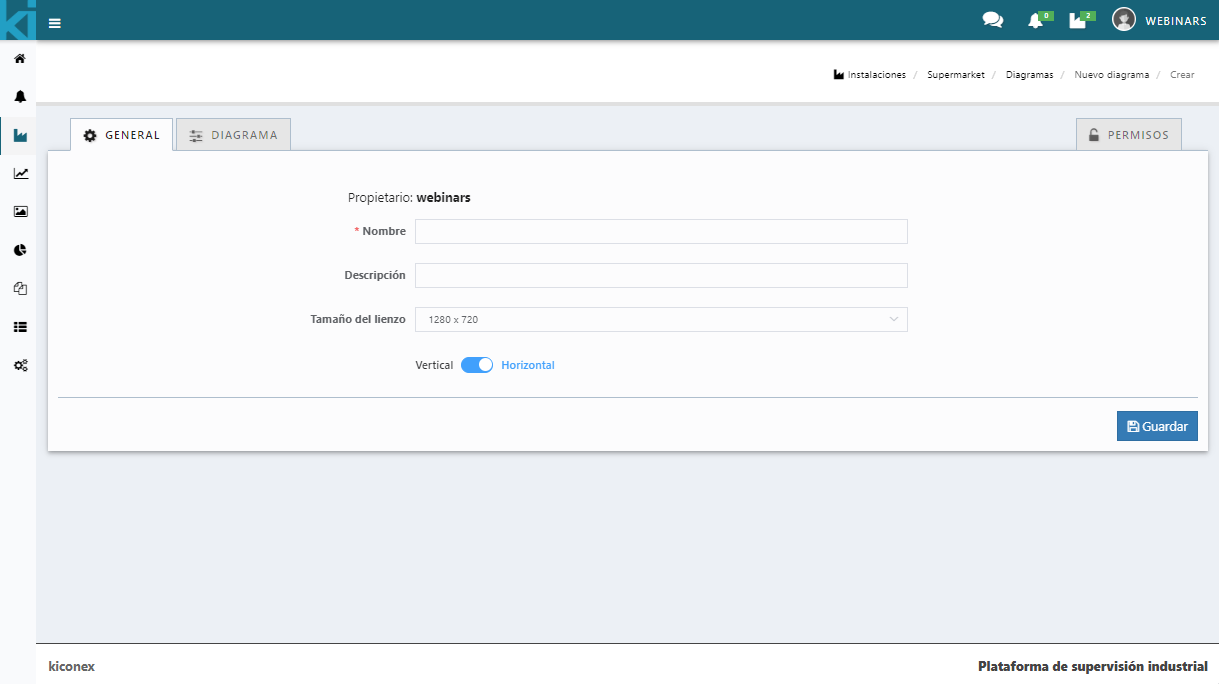Toggle the Vertical/Horizontal orientation switch
Screen dimensions: 1219x684
point(477,365)
